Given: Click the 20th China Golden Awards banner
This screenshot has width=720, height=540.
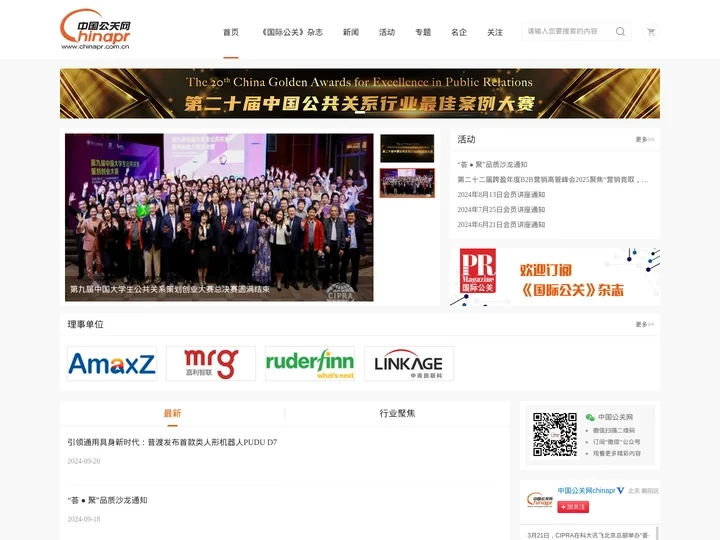Looking at the screenshot, I should [360, 93].
